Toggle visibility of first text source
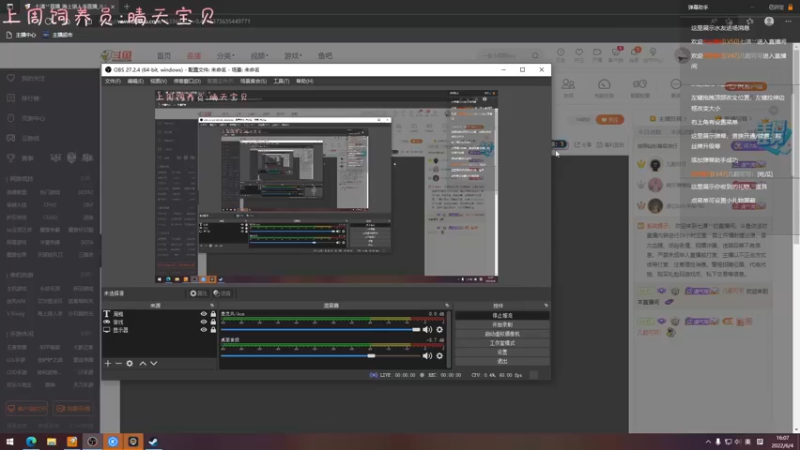The image size is (800, 450). coord(204,314)
